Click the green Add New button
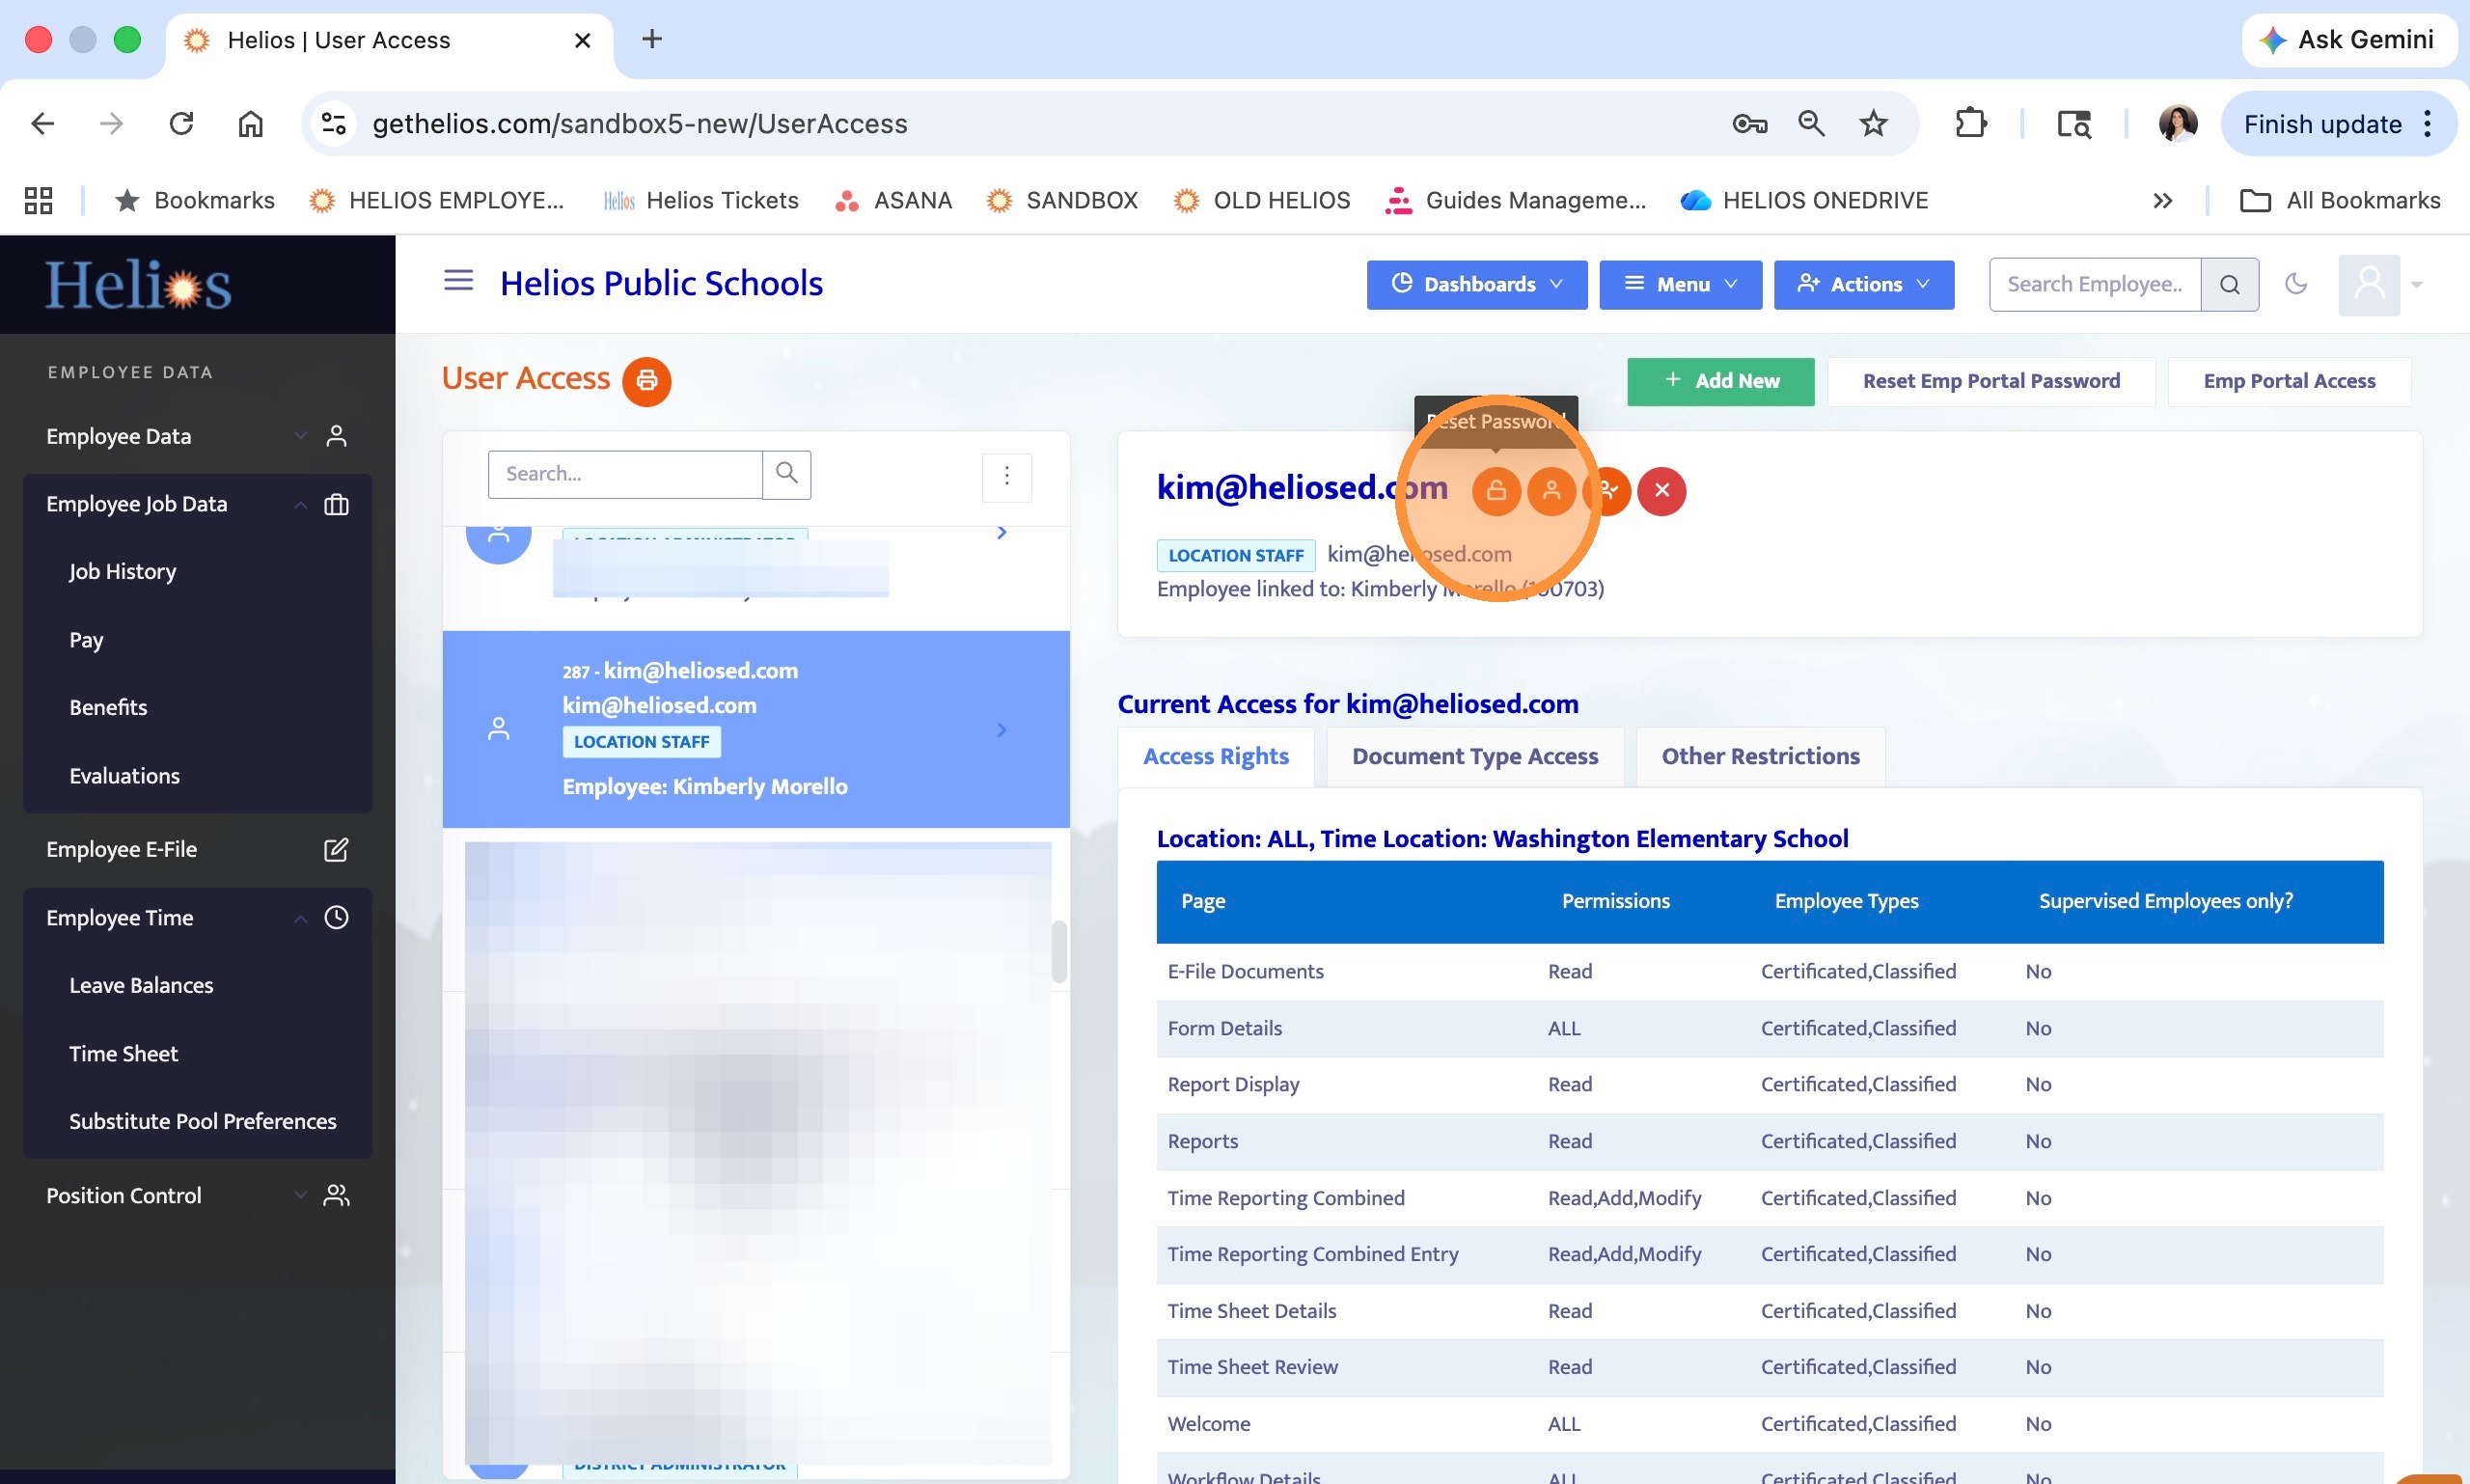 coord(1720,381)
